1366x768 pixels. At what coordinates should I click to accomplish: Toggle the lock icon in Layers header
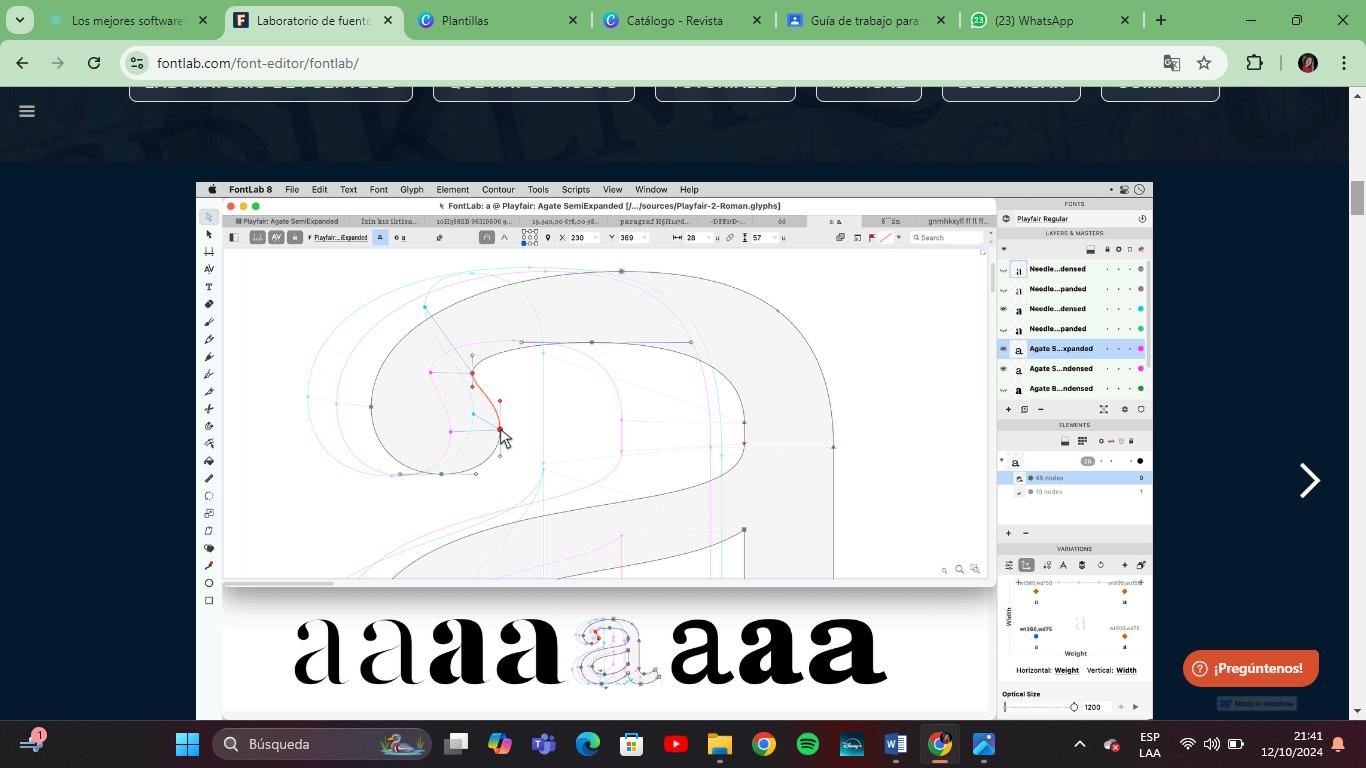(1107, 249)
